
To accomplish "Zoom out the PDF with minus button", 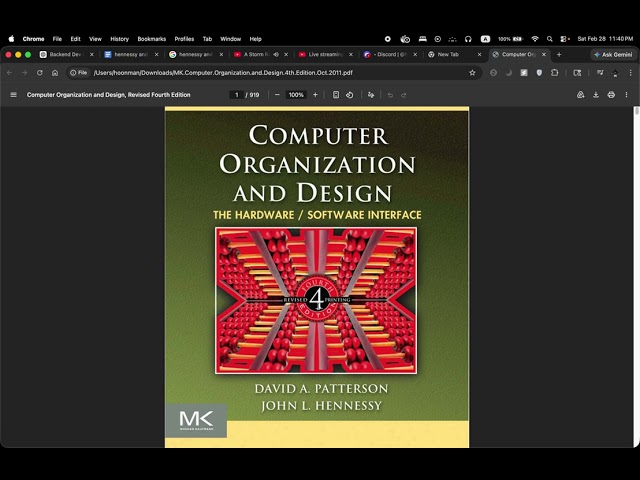I will [x=277, y=95].
